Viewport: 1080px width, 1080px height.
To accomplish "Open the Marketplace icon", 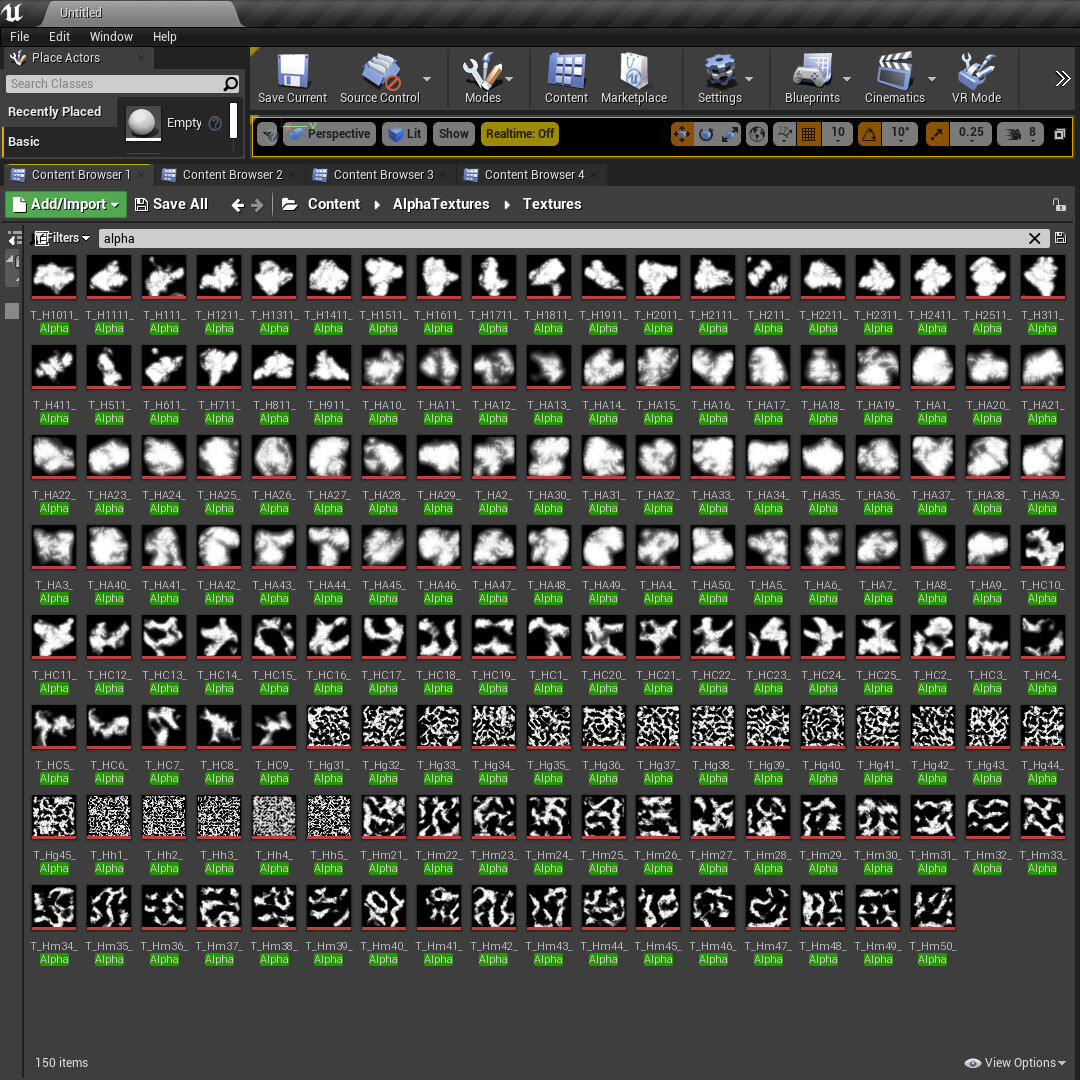I will coord(634,72).
